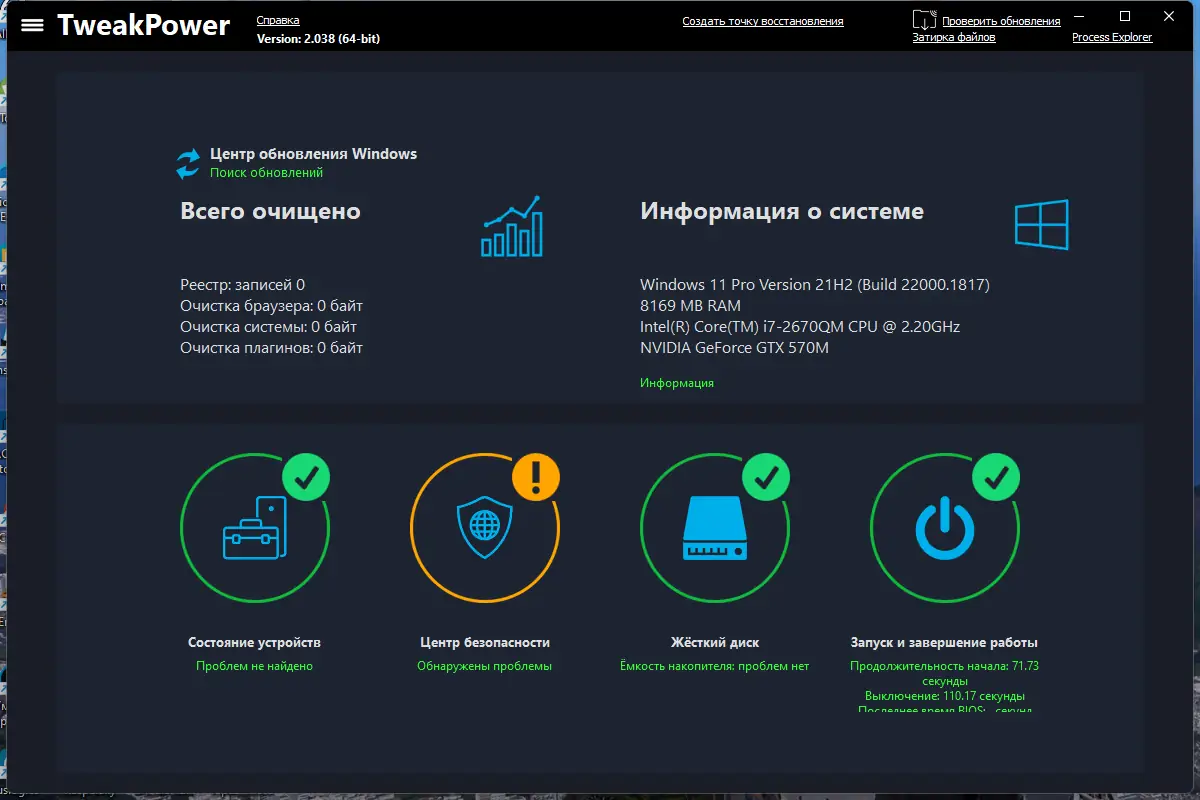This screenshot has width=1200, height=800.
Task: Click the Реестр: записей 0 line
Action: (x=242, y=285)
